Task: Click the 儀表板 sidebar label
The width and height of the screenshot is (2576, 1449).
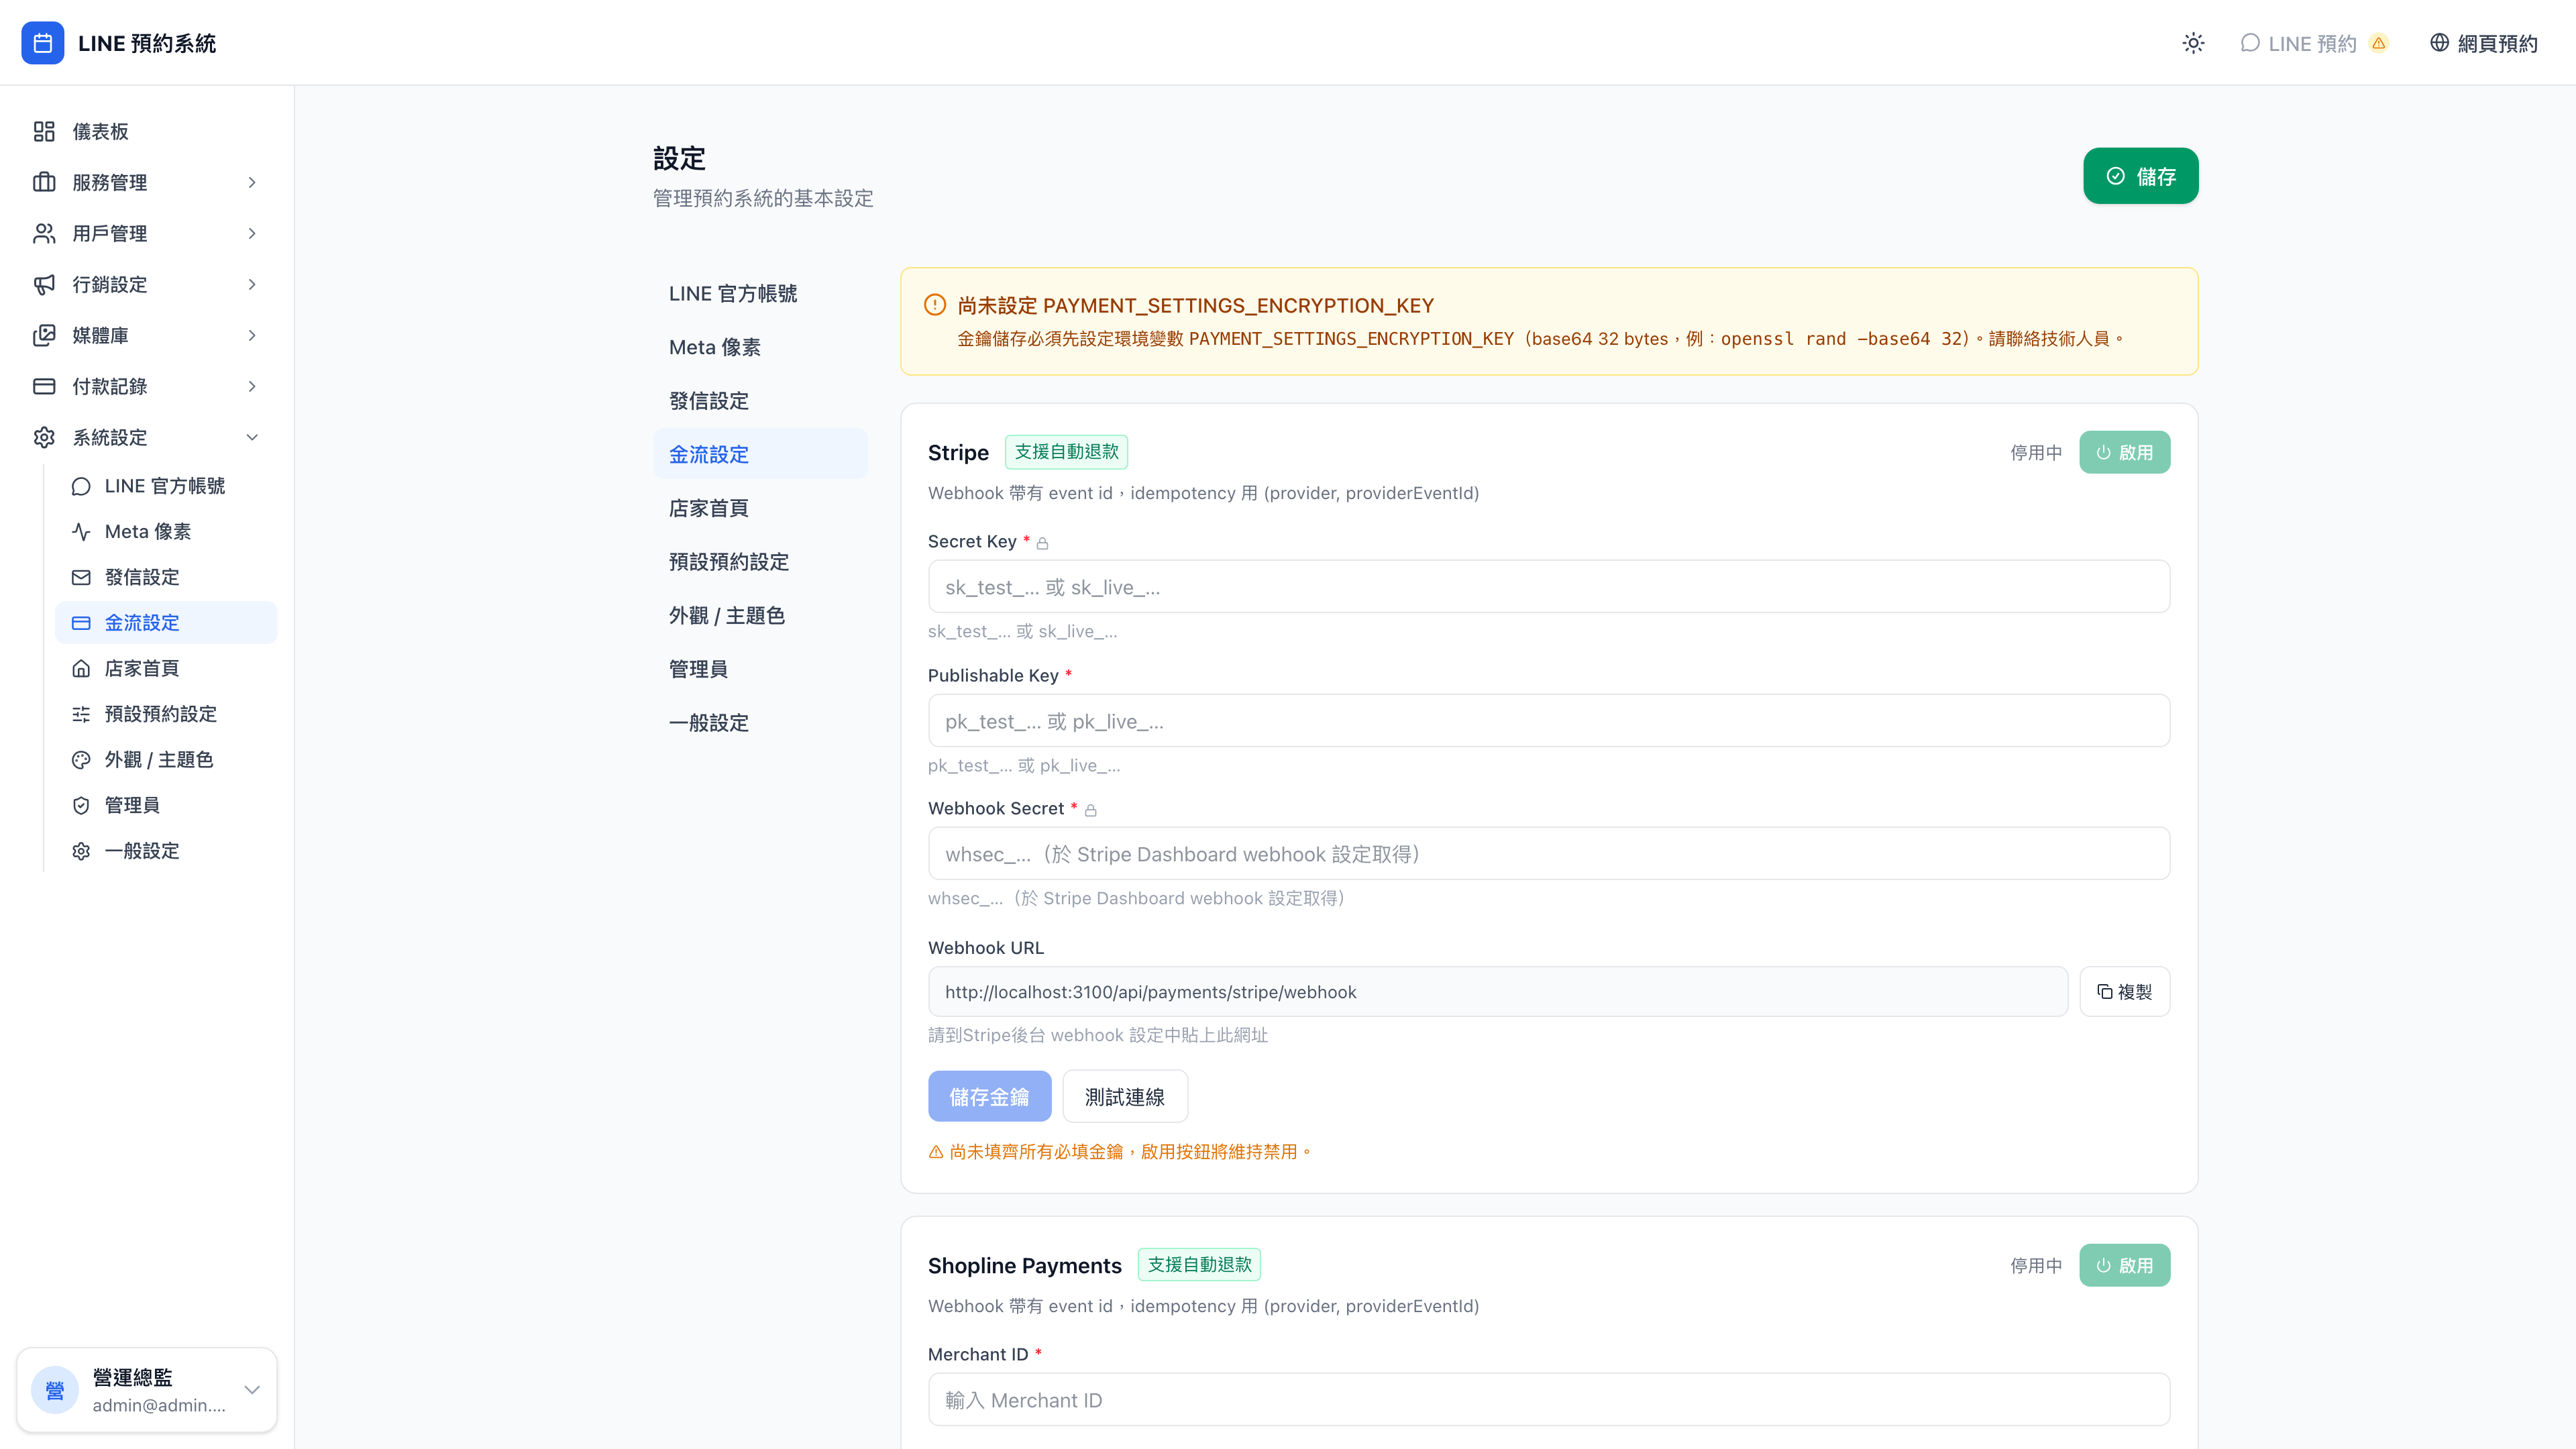Action: [x=100, y=131]
